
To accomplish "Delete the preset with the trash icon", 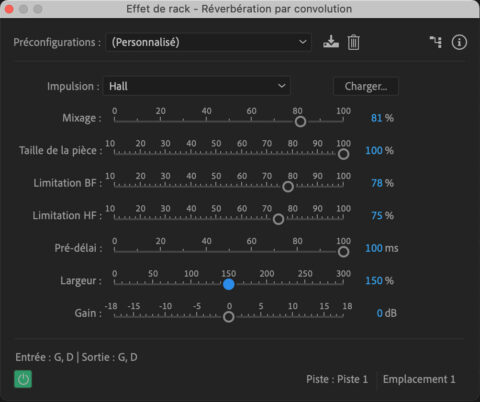I will pyautogui.click(x=353, y=42).
